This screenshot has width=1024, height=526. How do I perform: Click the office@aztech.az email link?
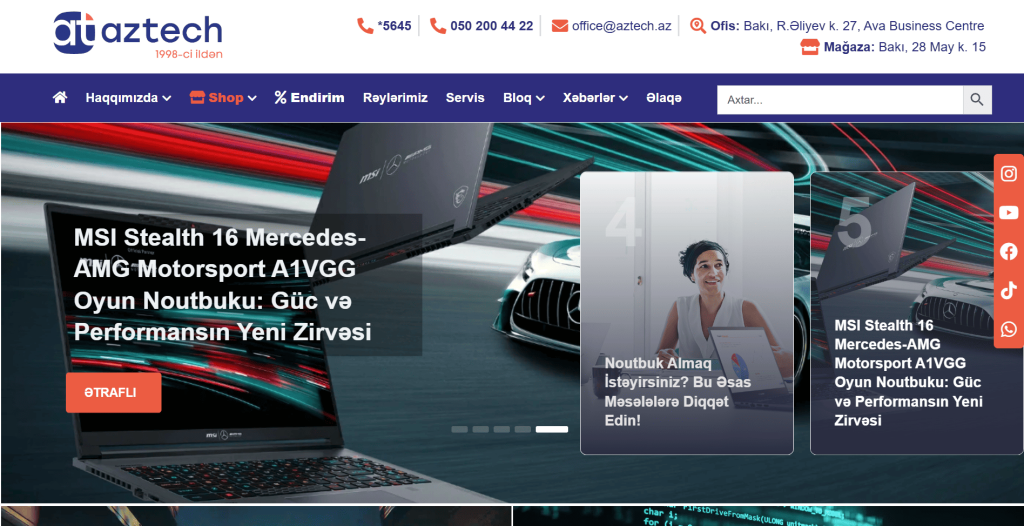click(620, 26)
